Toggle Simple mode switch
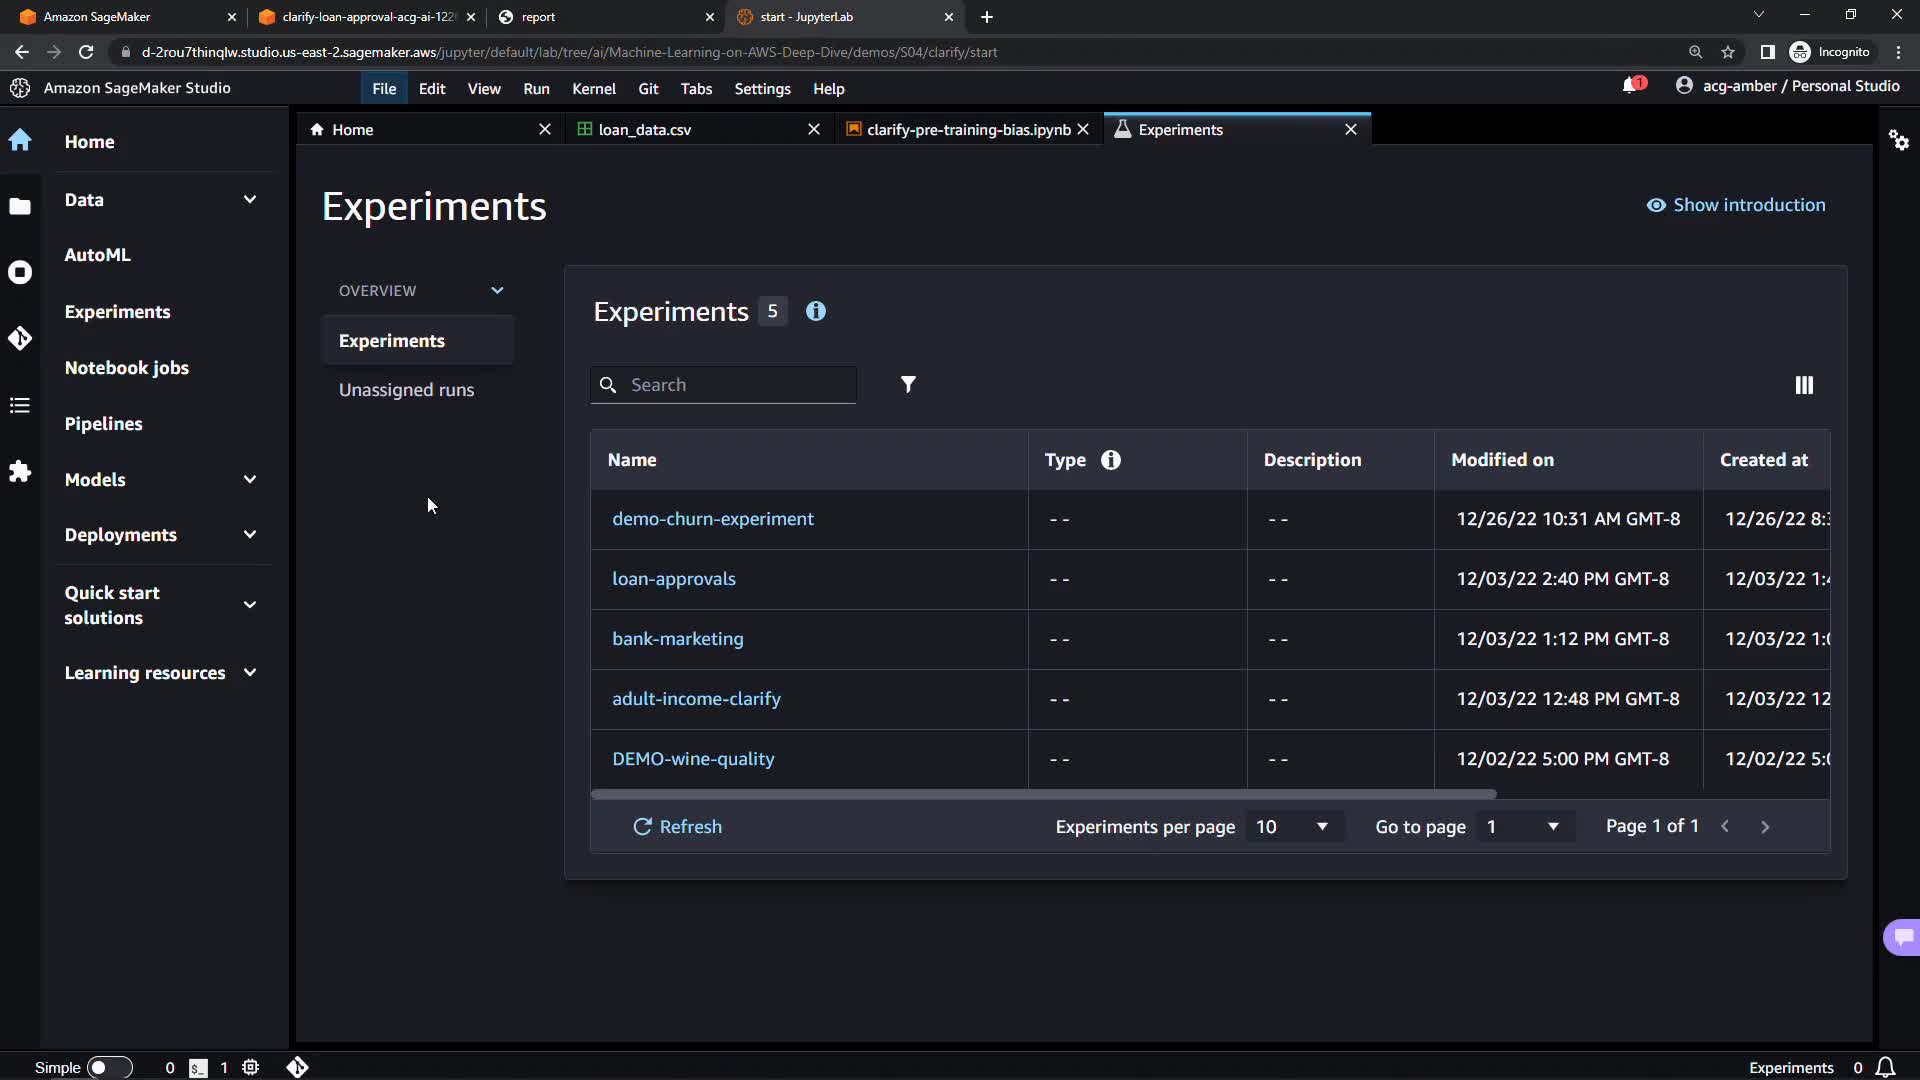The width and height of the screenshot is (1920, 1080). 109,1068
